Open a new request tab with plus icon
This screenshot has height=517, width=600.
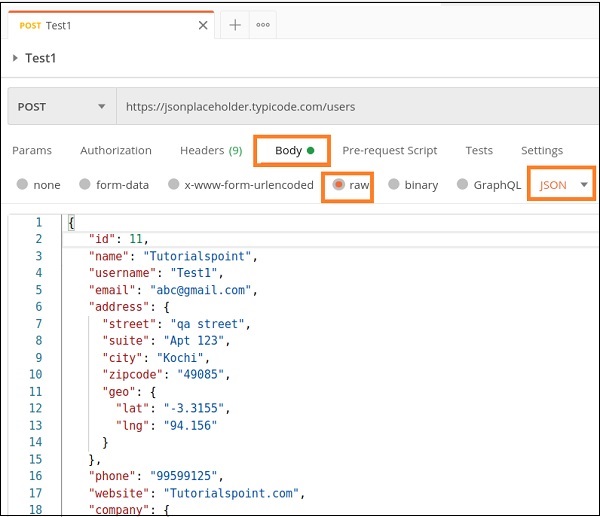click(x=235, y=26)
